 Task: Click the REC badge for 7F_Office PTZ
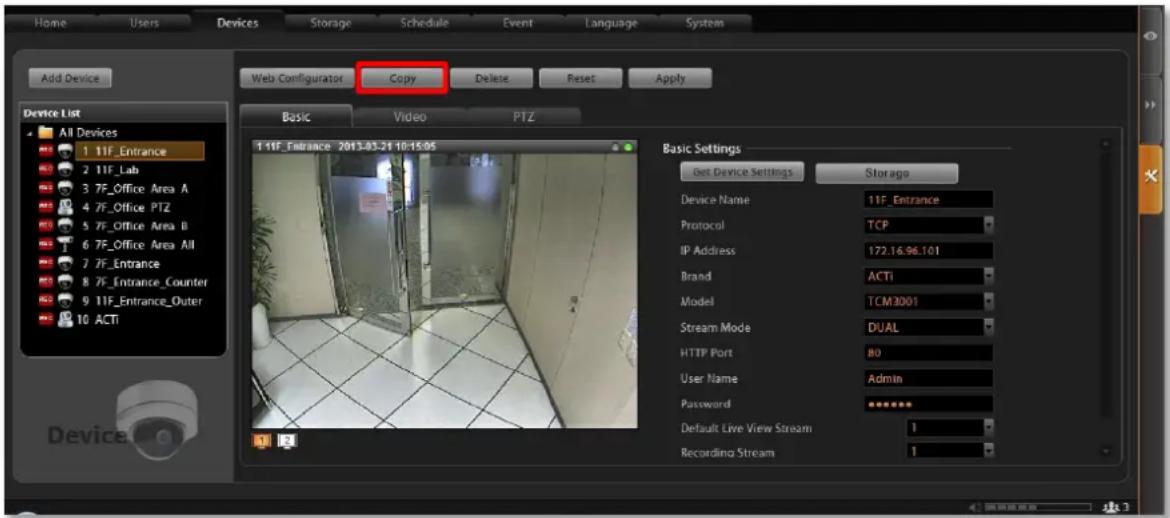44,207
